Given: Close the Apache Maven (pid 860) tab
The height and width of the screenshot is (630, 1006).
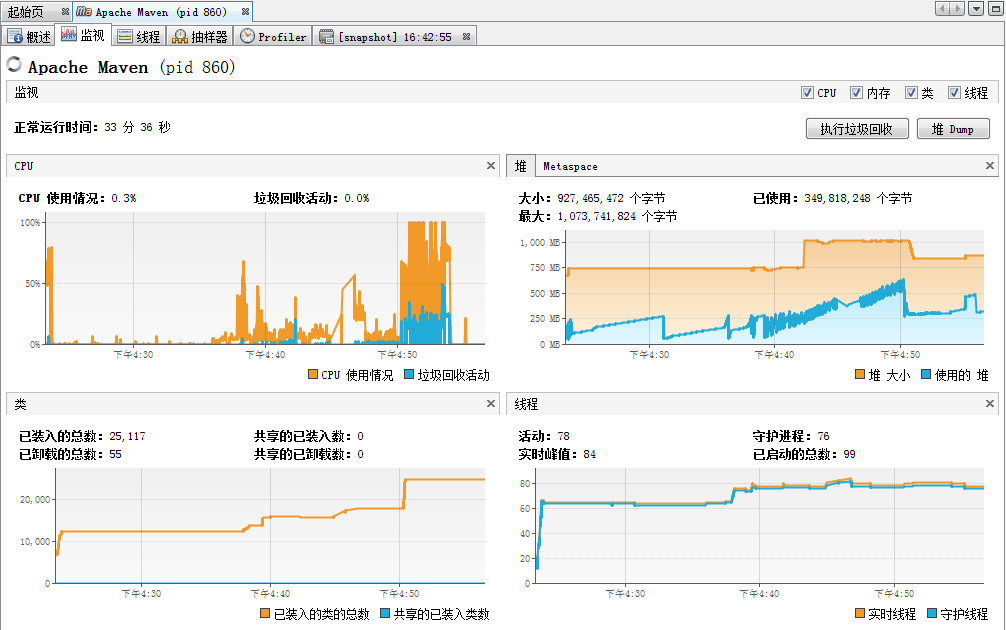Looking at the screenshot, I should (x=245, y=12).
